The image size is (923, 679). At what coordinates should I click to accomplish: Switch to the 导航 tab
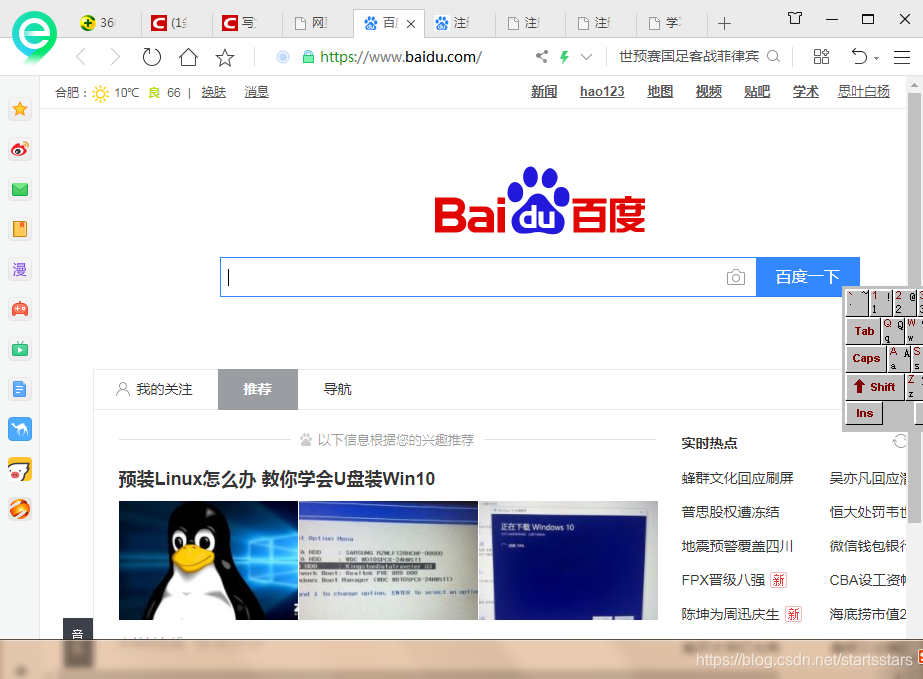coord(337,389)
